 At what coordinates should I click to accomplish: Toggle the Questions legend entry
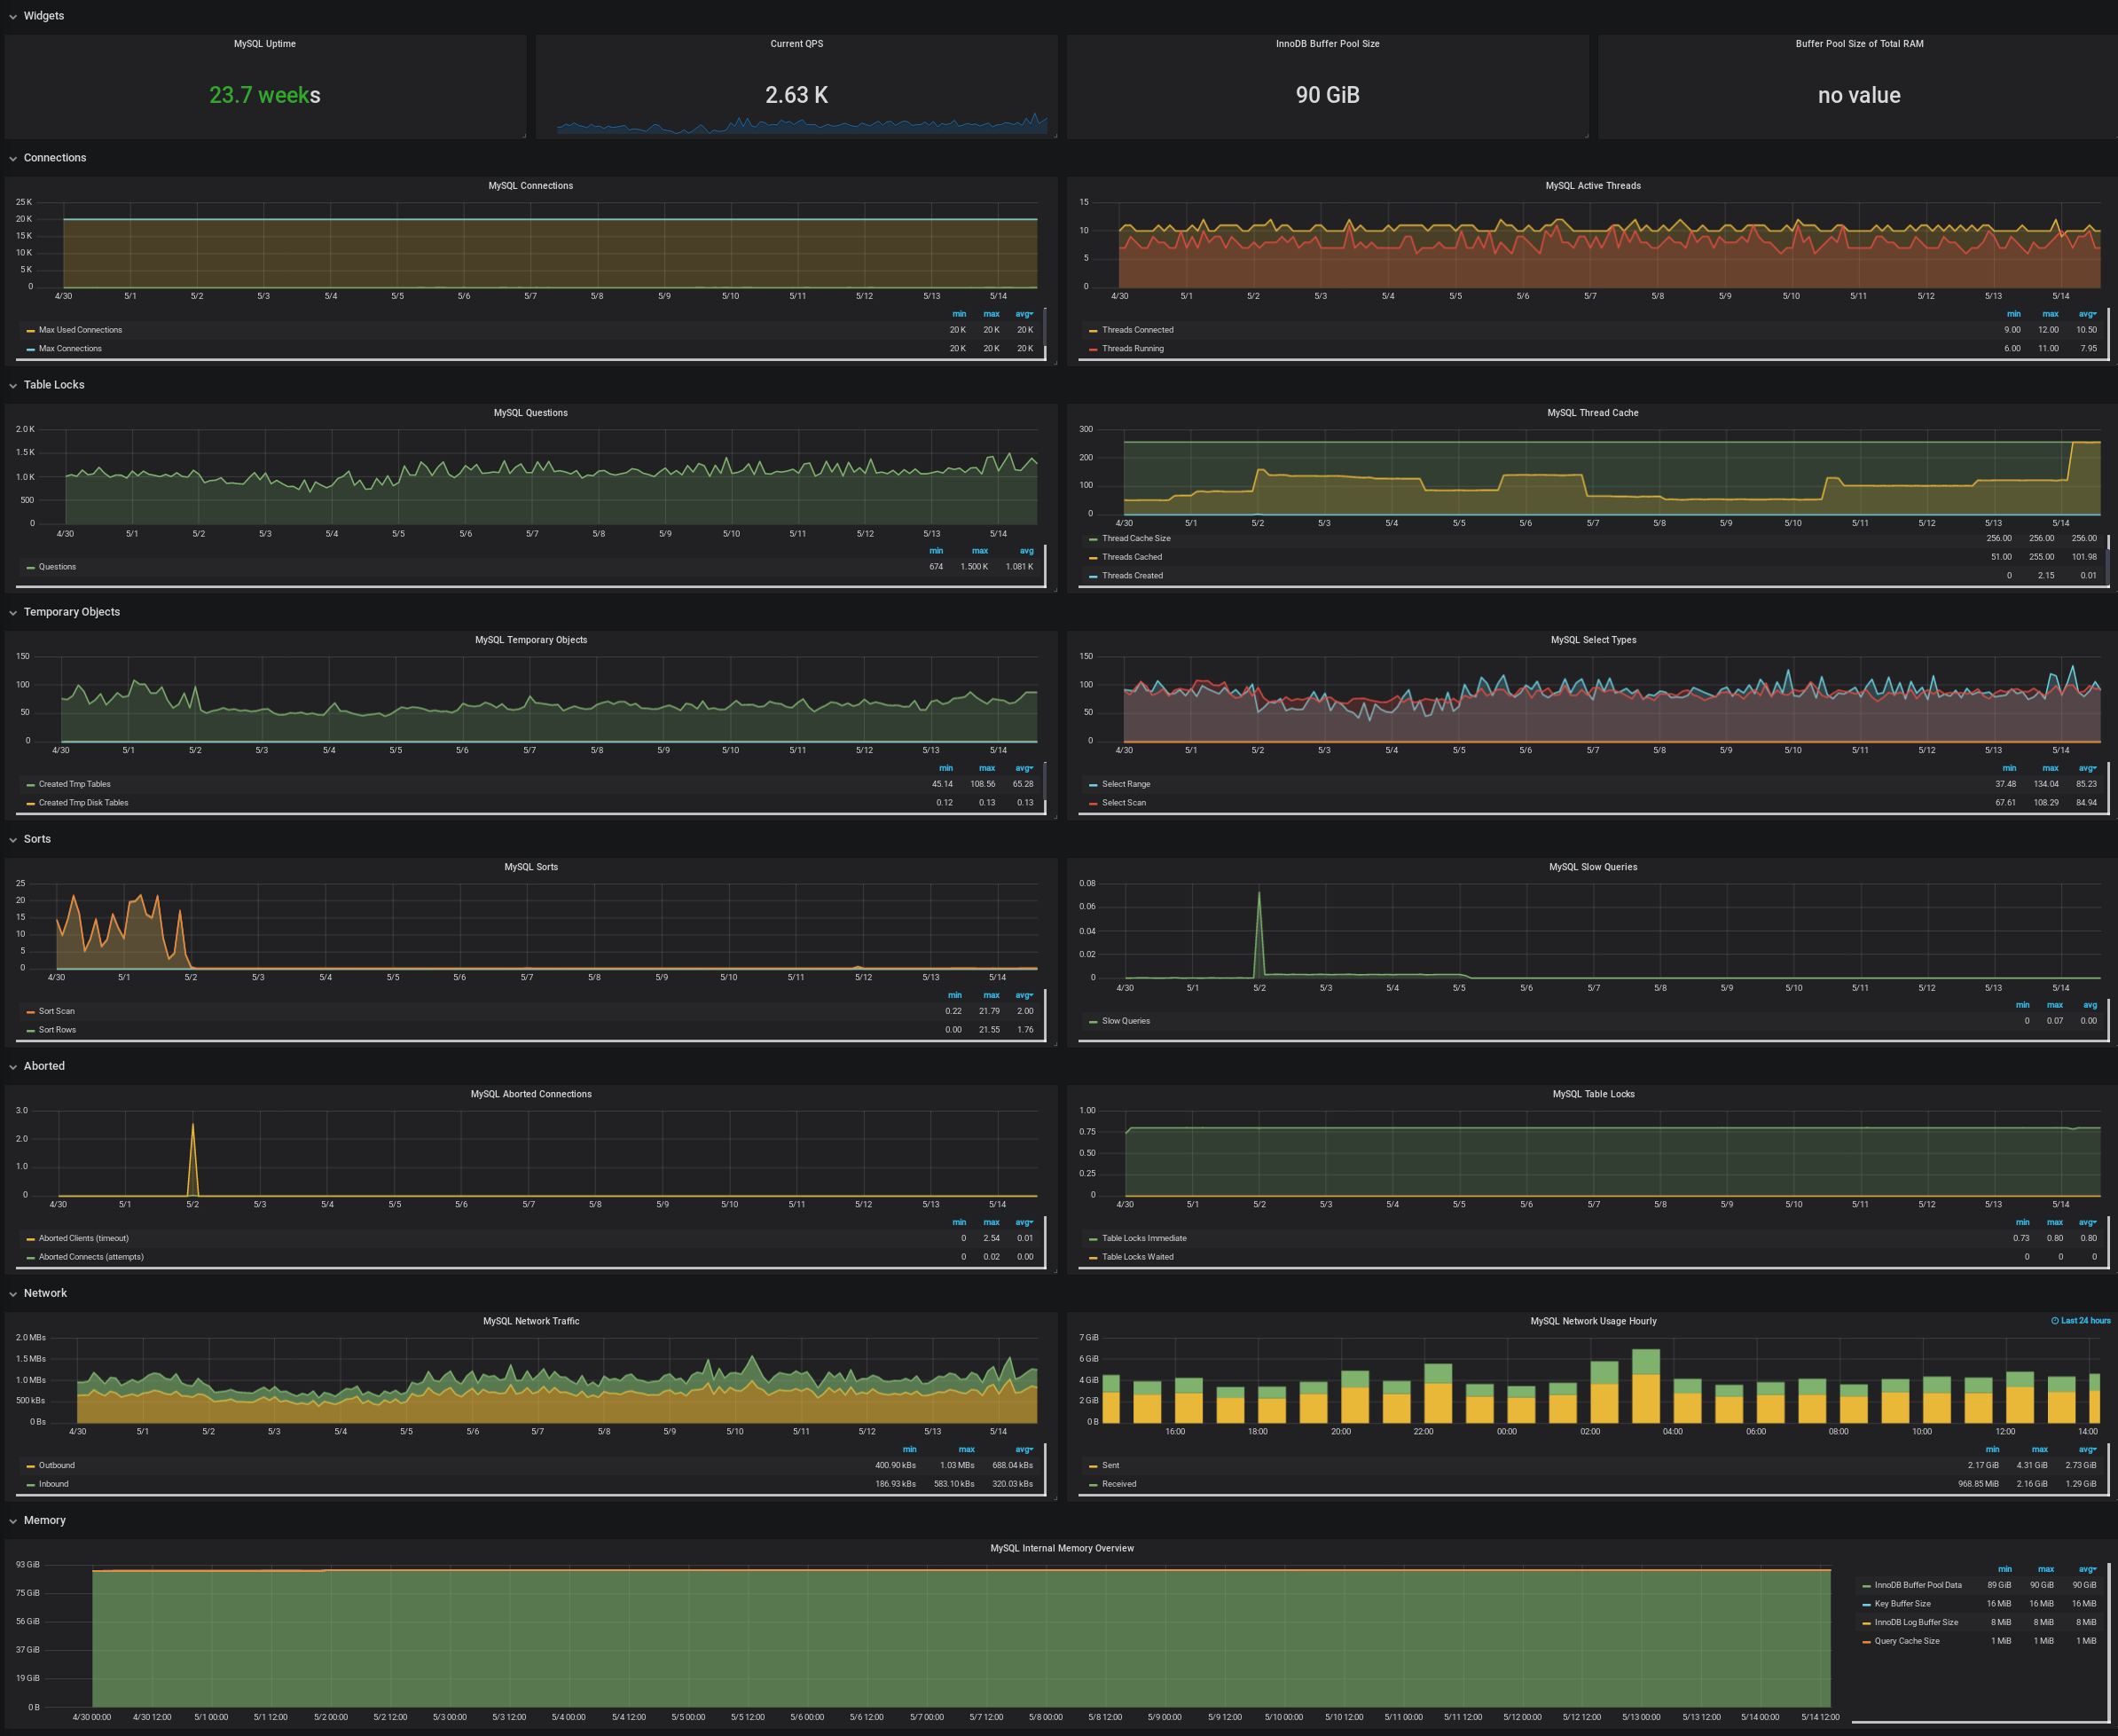(x=57, y=566)
